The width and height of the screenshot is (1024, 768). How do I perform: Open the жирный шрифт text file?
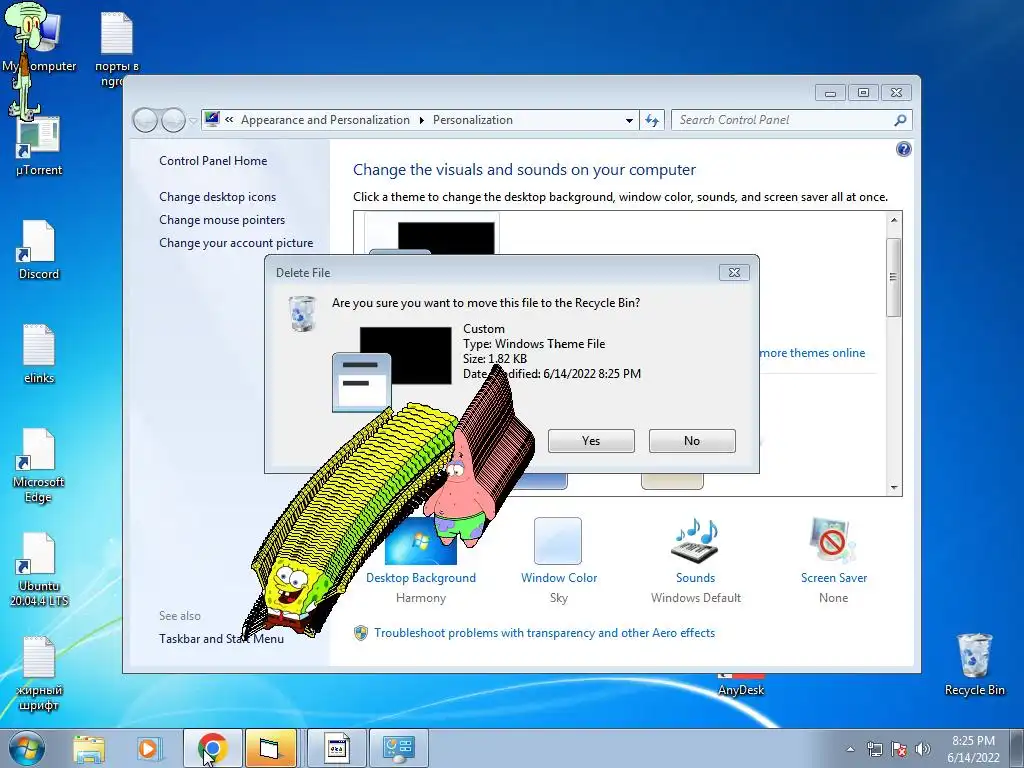tap(39, 673)
